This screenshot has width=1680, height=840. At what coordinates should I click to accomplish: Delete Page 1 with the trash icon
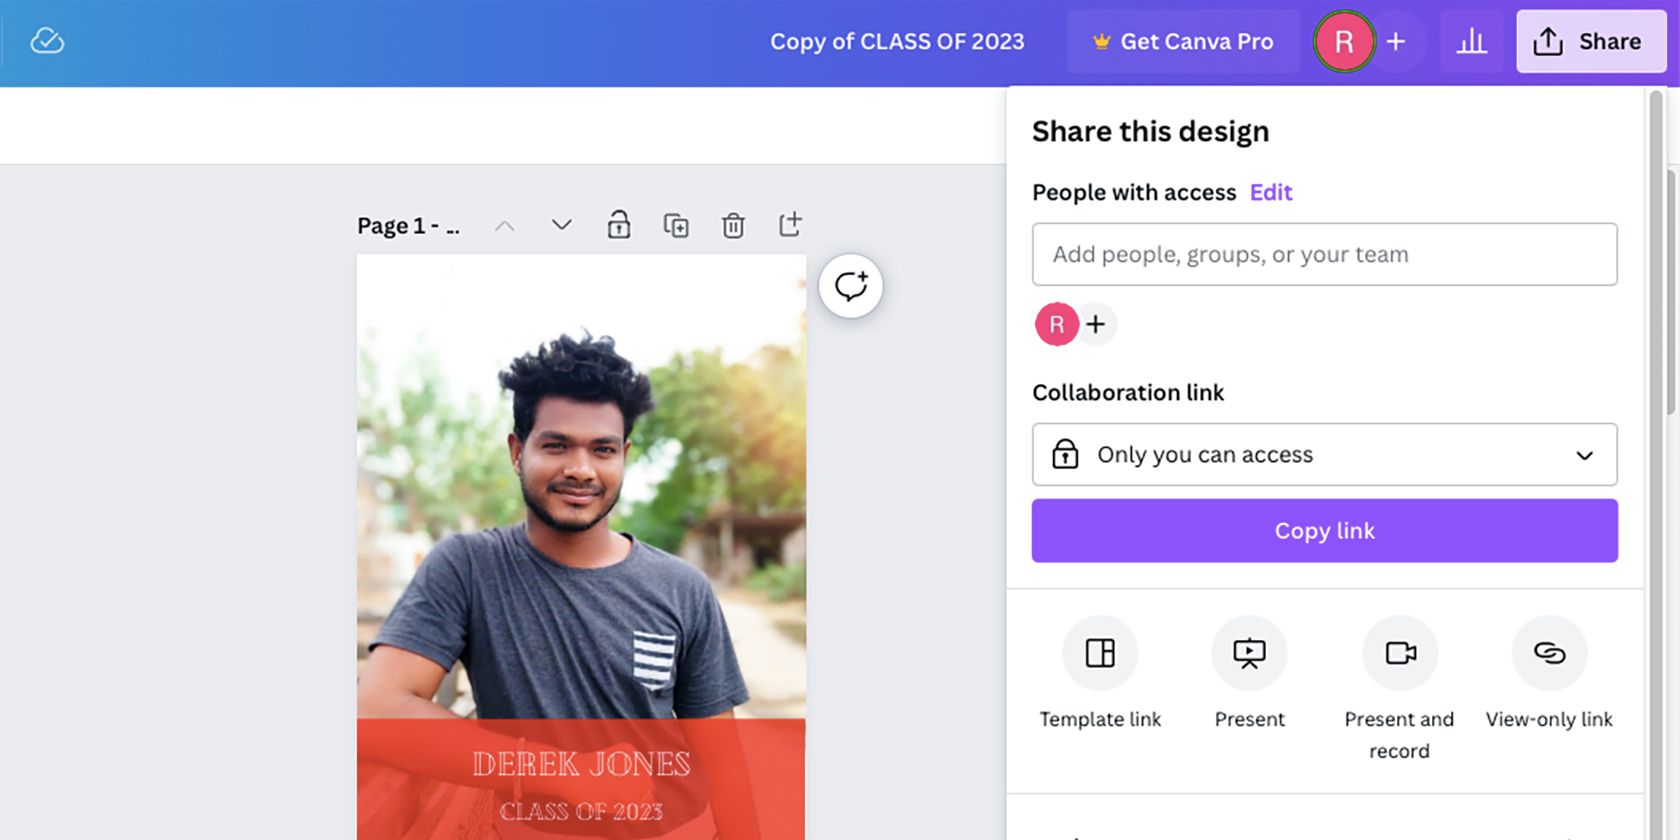733,225
